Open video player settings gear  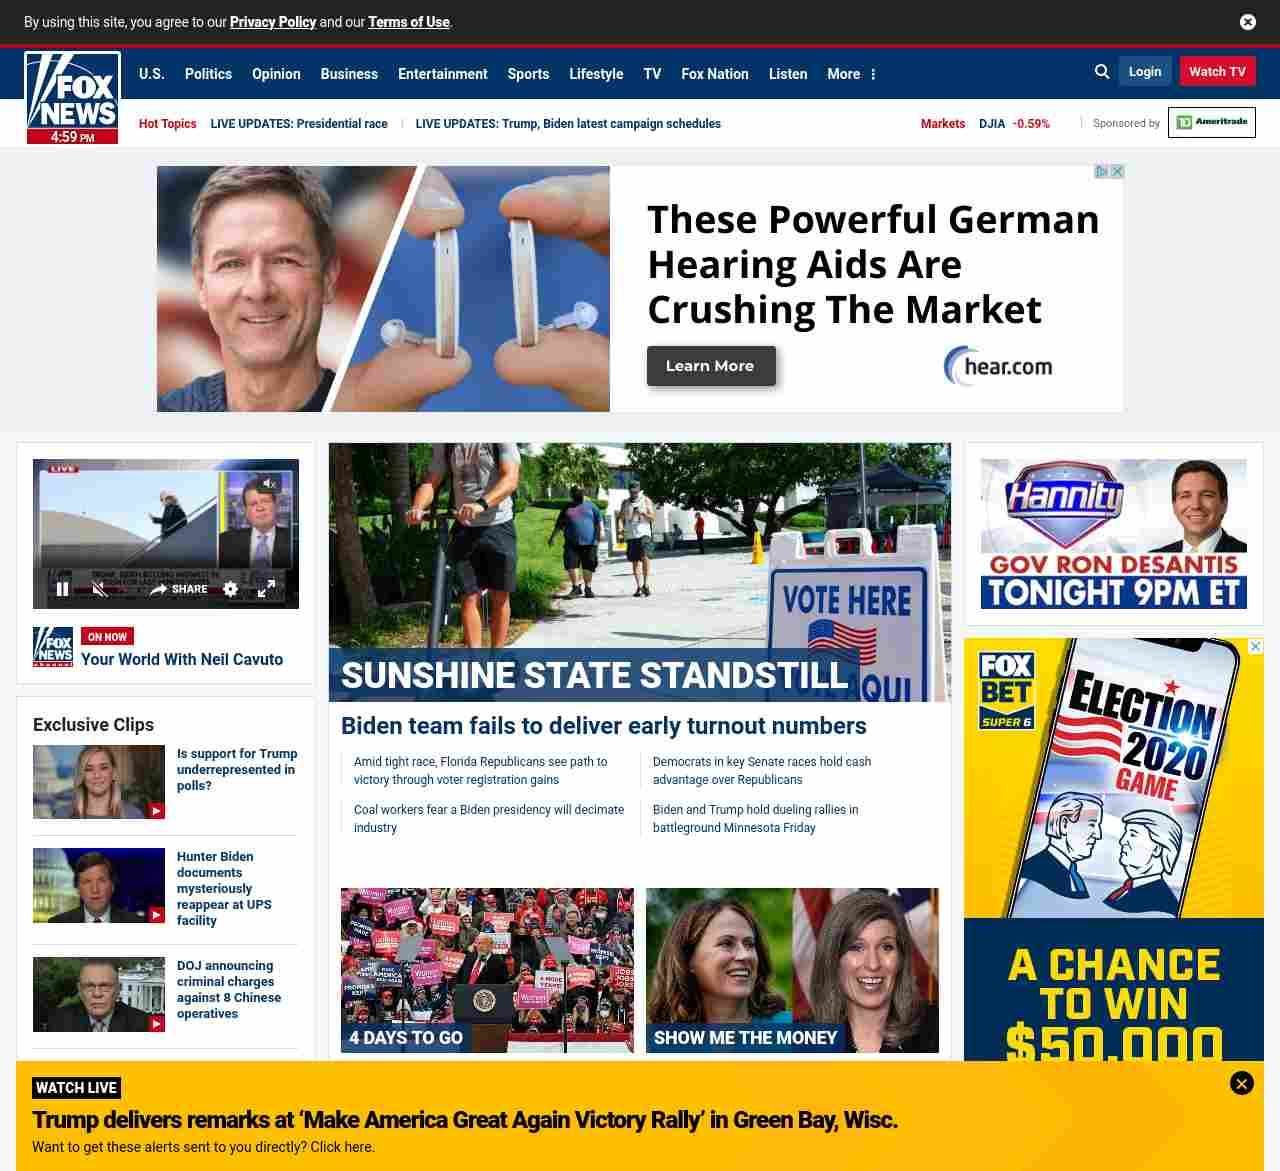click(230, 589)
